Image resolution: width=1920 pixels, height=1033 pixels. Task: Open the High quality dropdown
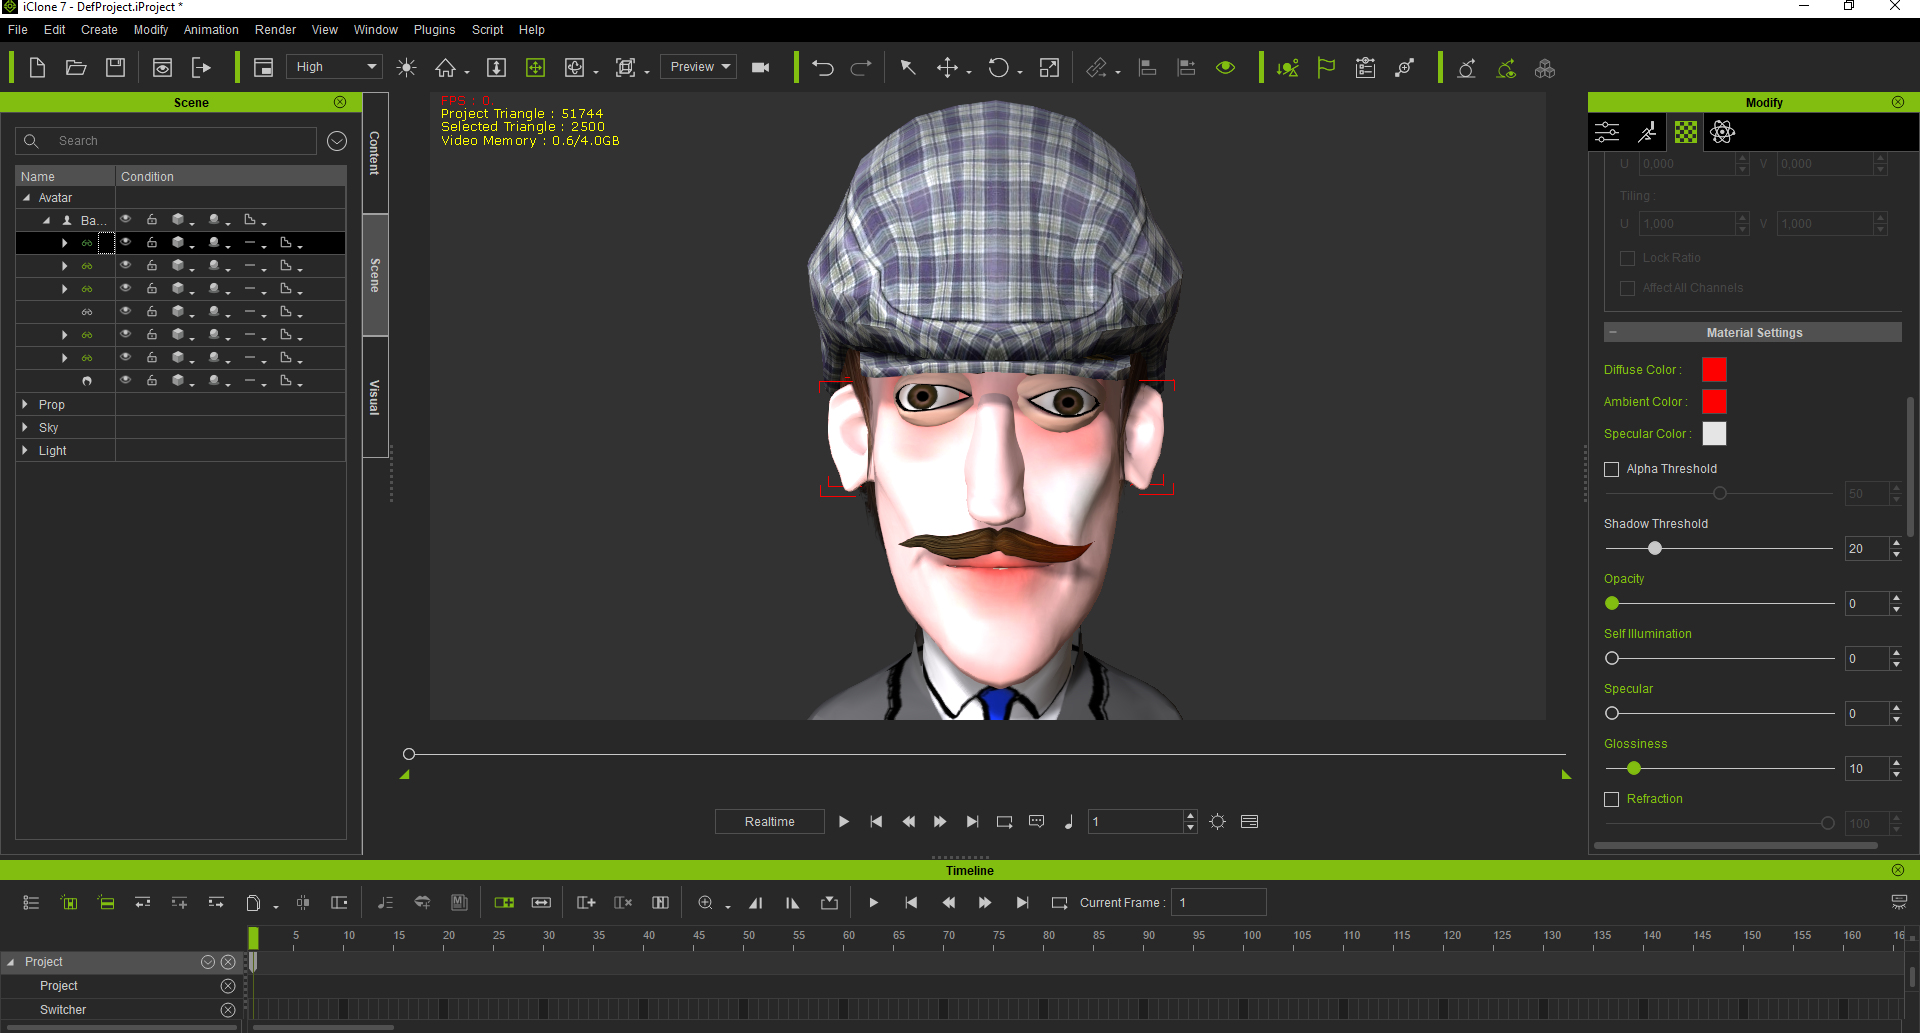tap(335, 67)
